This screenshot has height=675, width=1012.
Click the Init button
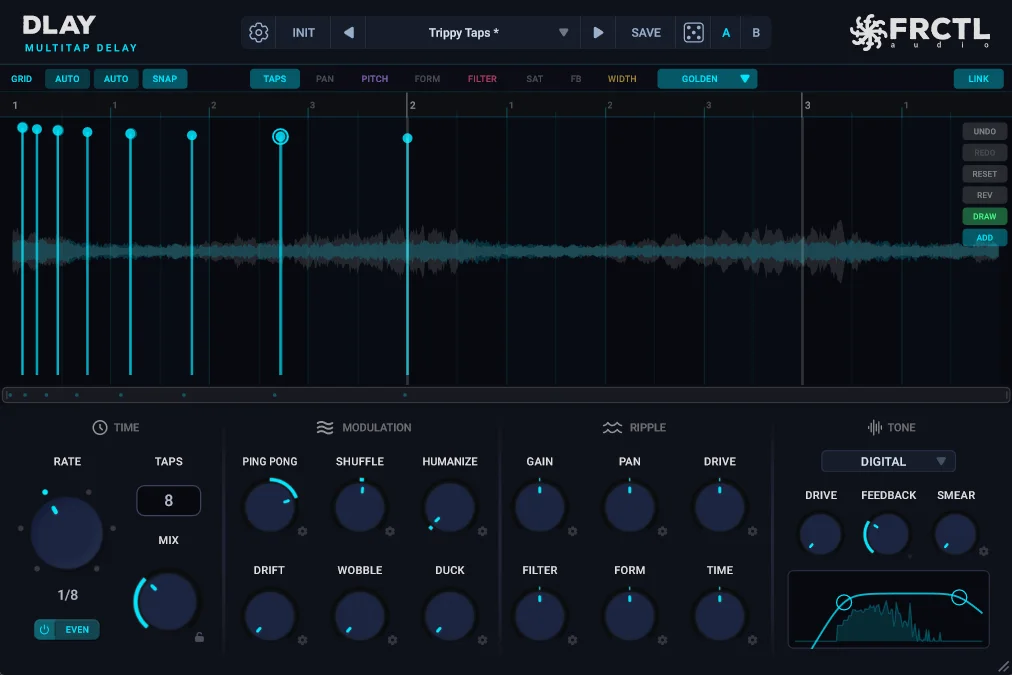303,32
